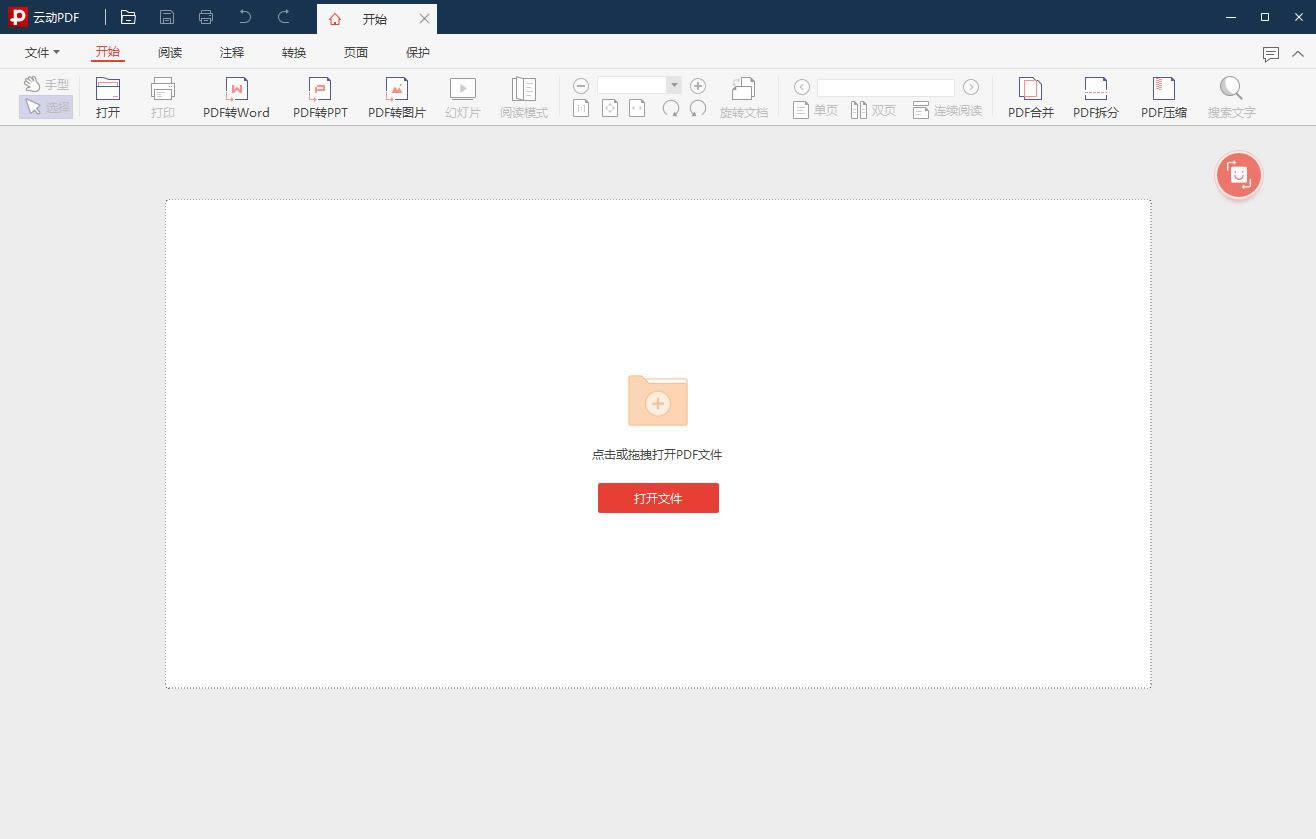Rotate page clockwise icon
The height and width of the screenshot is (839, 1316).
click(671, 108)
